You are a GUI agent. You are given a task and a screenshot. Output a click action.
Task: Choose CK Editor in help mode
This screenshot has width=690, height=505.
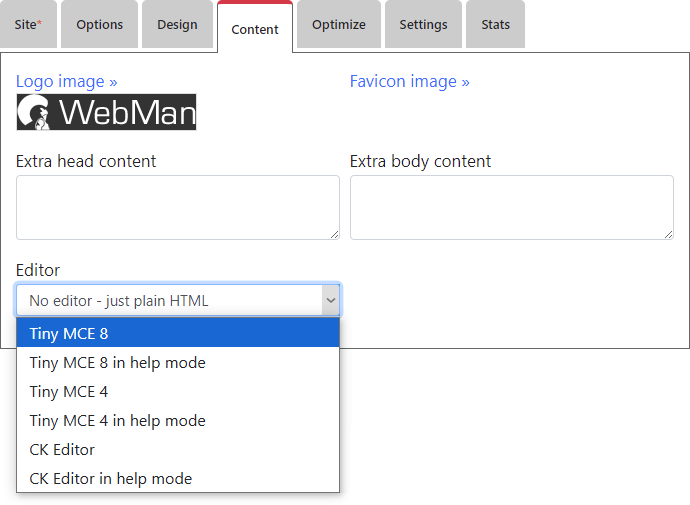(178, 479)
